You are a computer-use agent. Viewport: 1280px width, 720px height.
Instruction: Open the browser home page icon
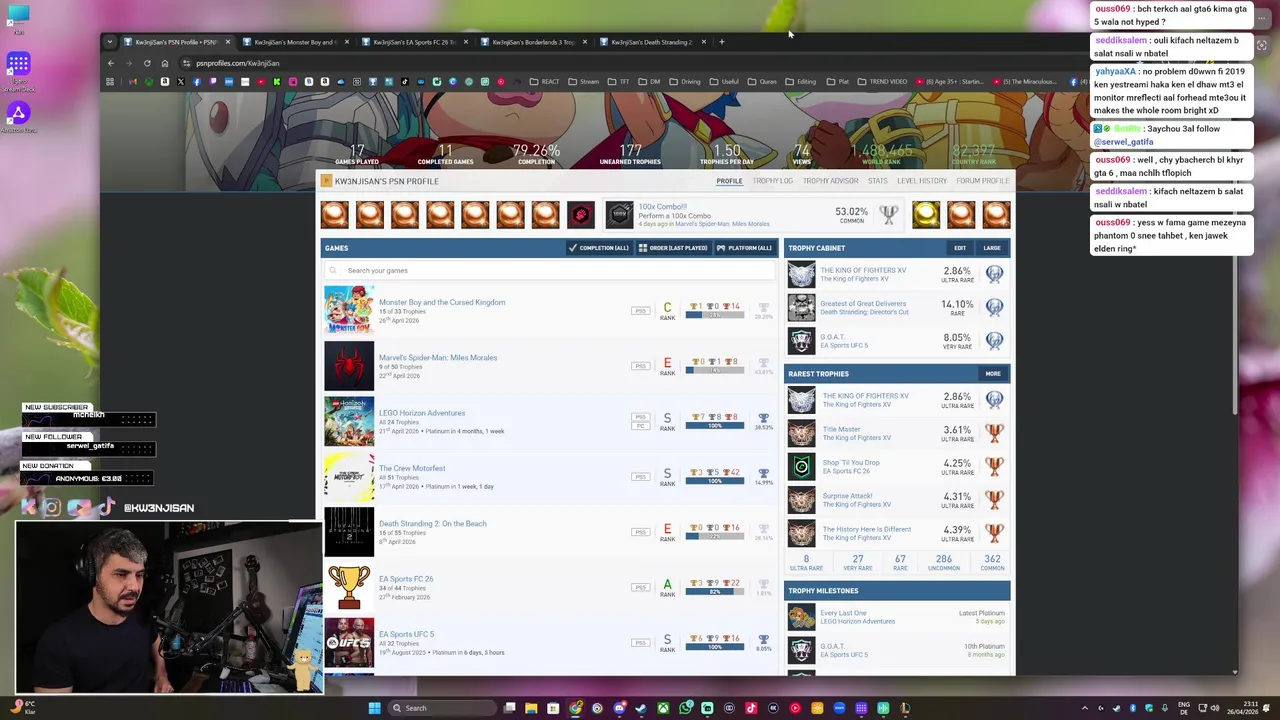click(165, 63)
